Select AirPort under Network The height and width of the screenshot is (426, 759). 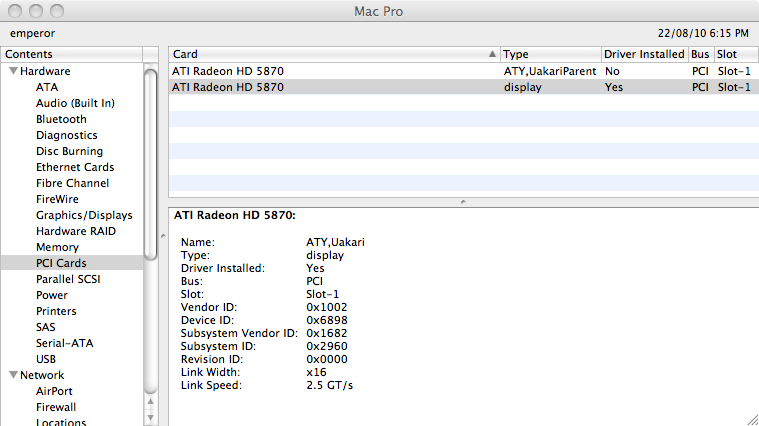tap(54, 391)
